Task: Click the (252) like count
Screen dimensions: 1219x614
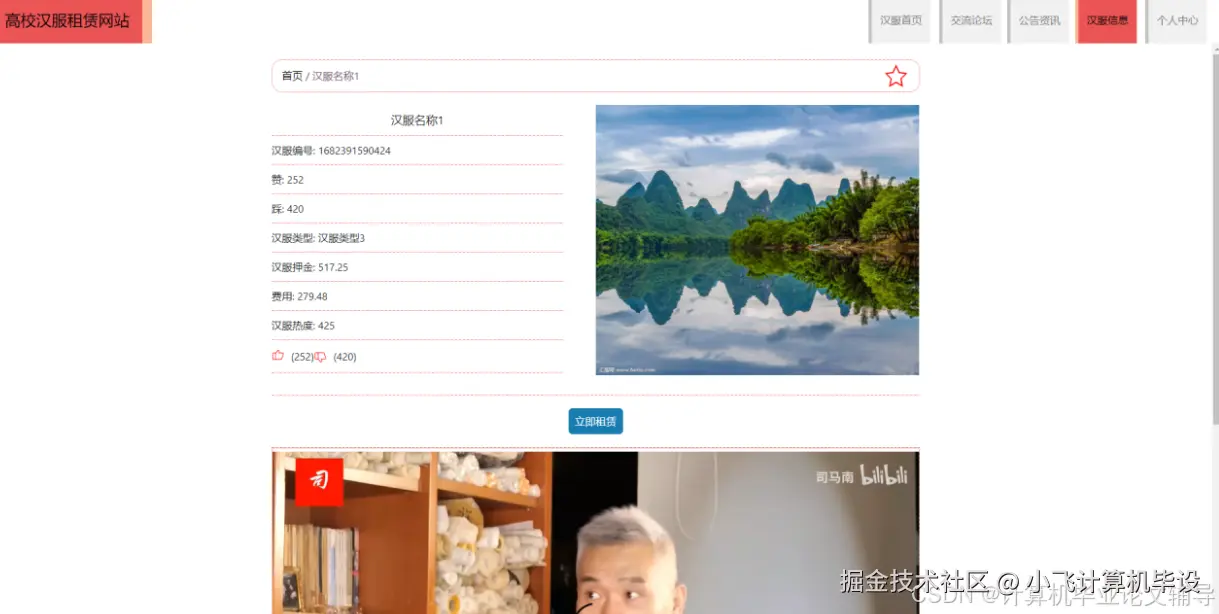Action: click(x=302, y=357)
